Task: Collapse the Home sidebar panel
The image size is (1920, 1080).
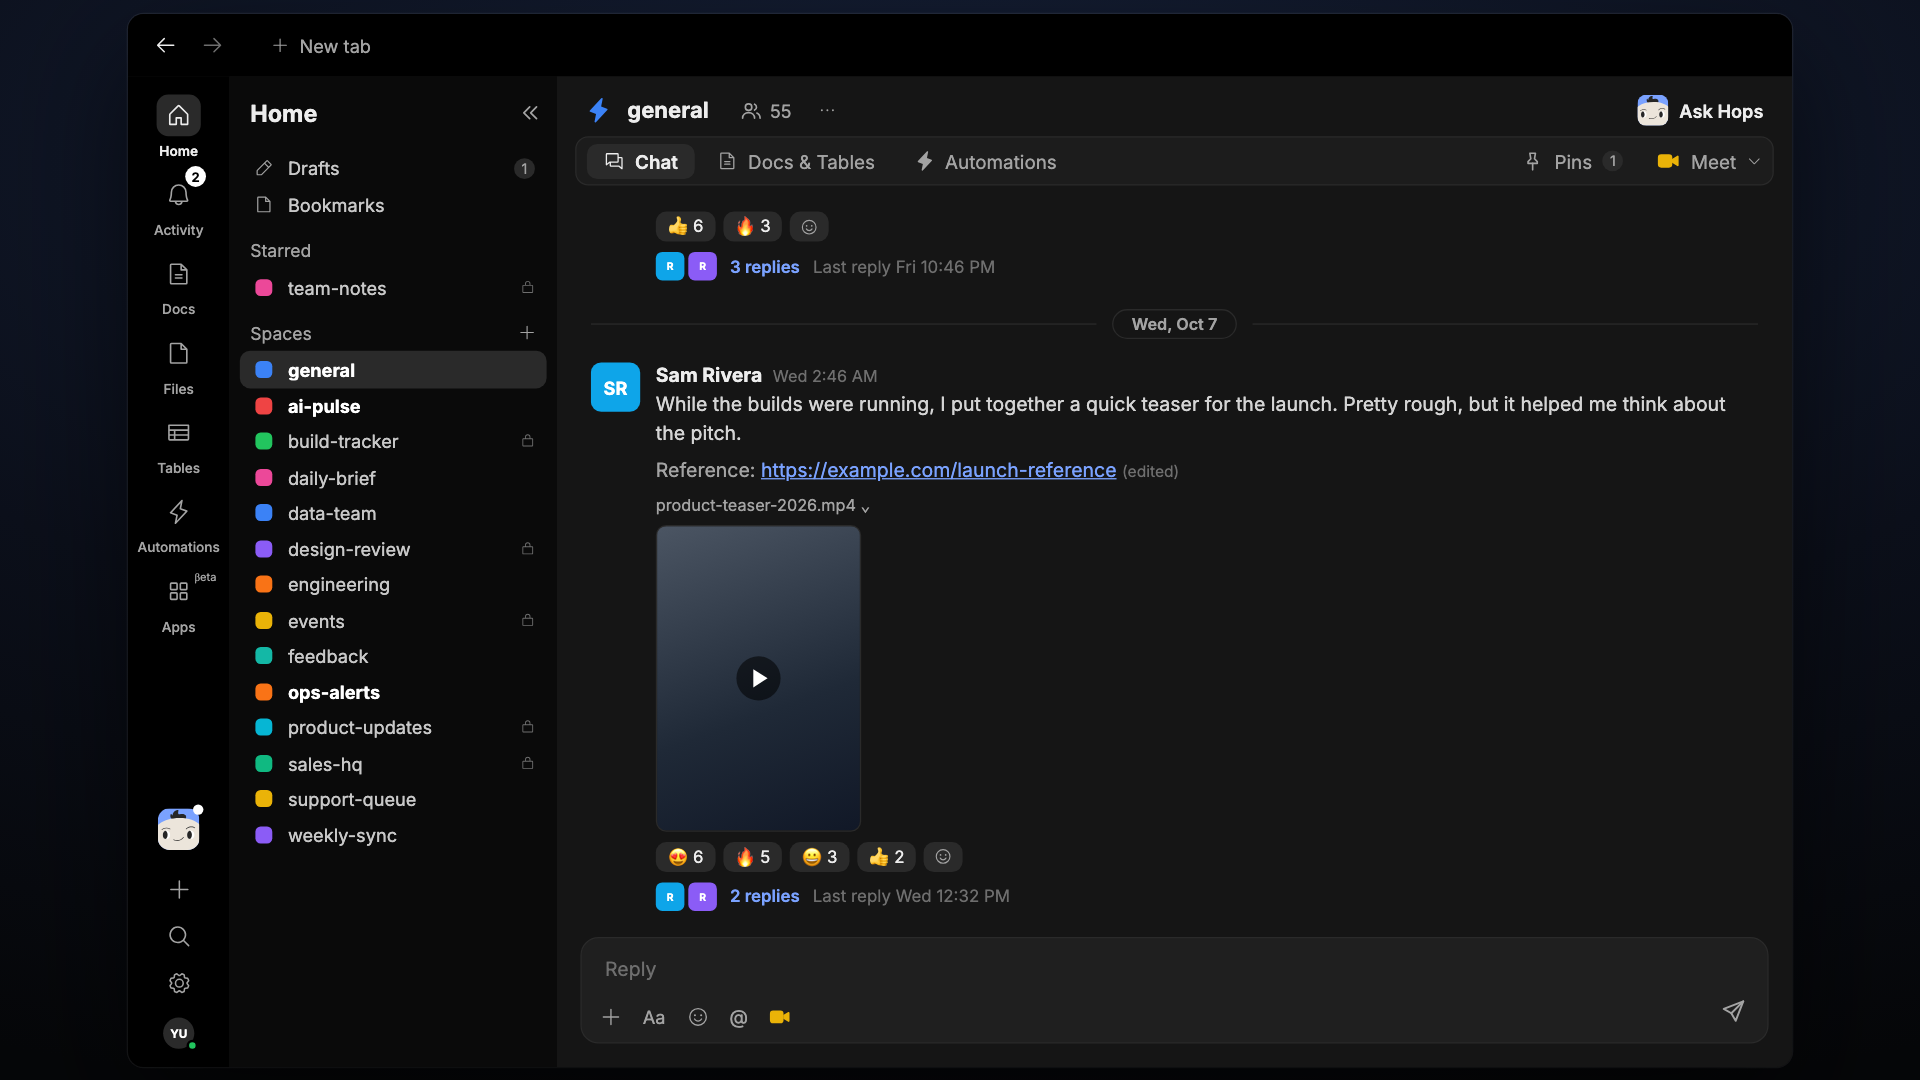Action: pos(530,113)
